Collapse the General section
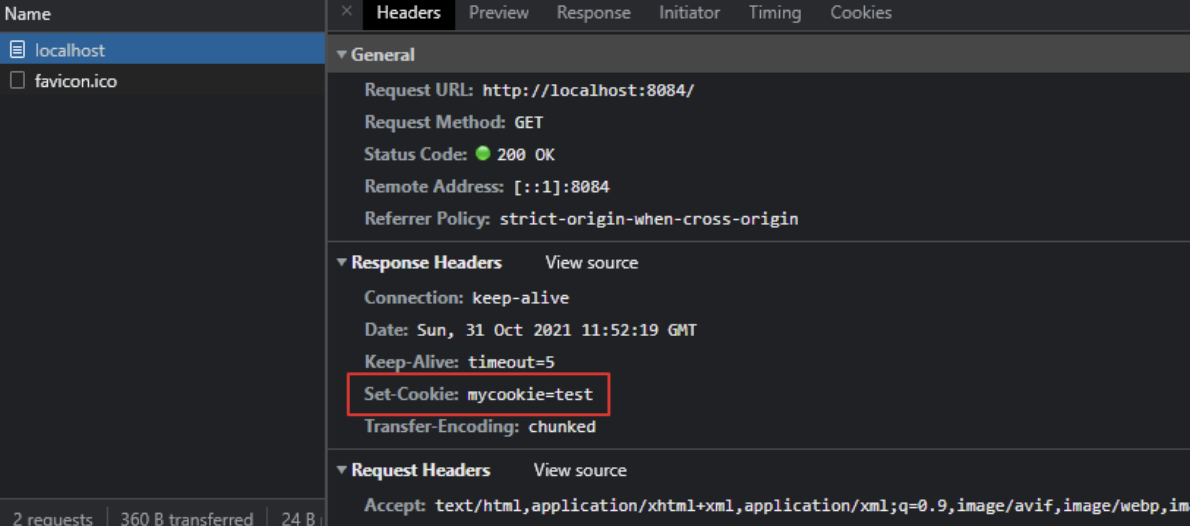Image resolution: width=1190 pixels, height=526 pixels. point(342,55)
